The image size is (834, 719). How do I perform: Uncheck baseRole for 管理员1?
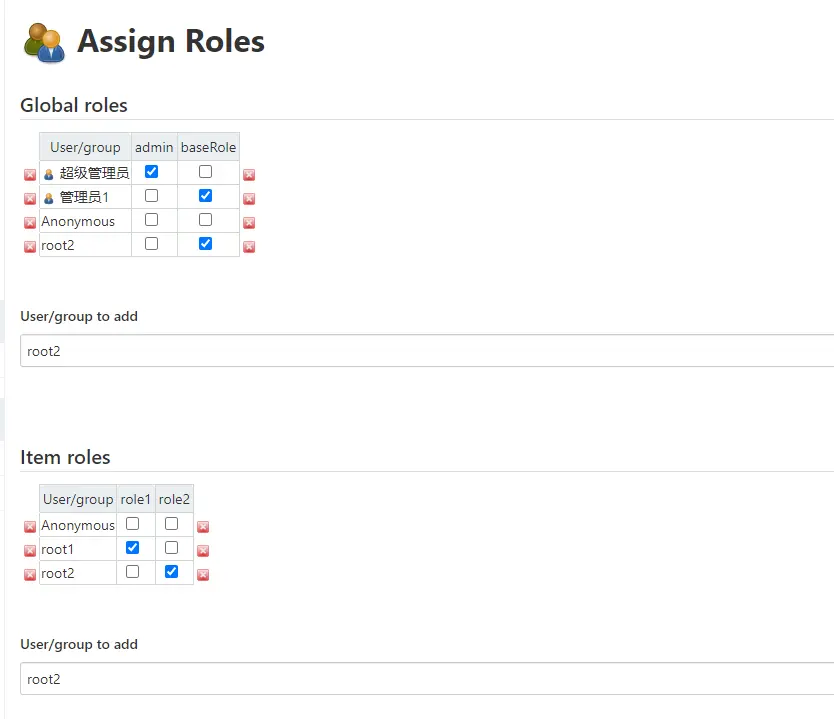(206, 196)
